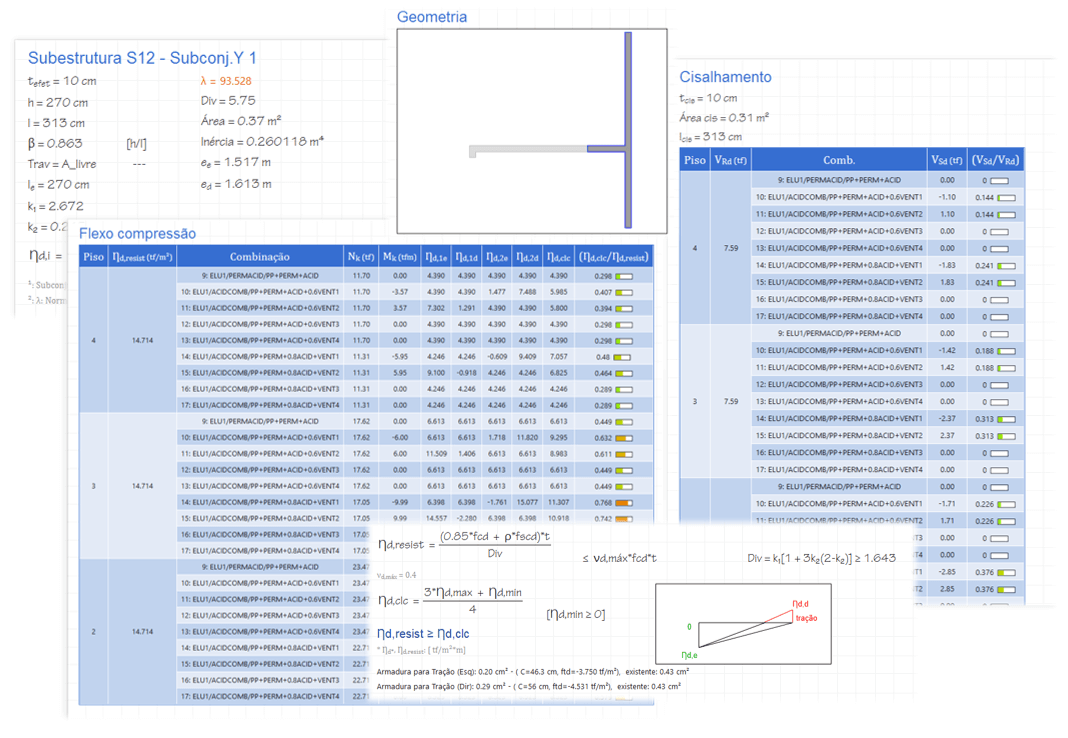Click the Cisalhamento section title

[725, 77]
